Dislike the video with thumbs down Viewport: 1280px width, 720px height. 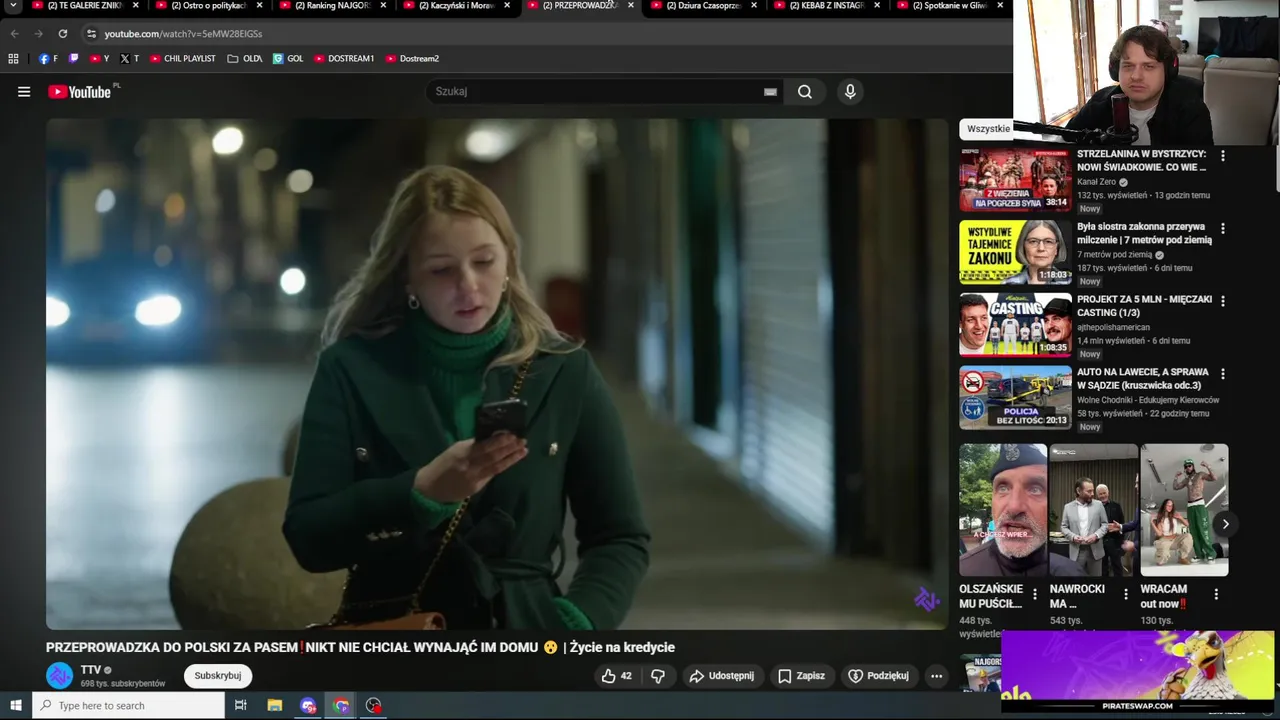(x=658, y=676)
